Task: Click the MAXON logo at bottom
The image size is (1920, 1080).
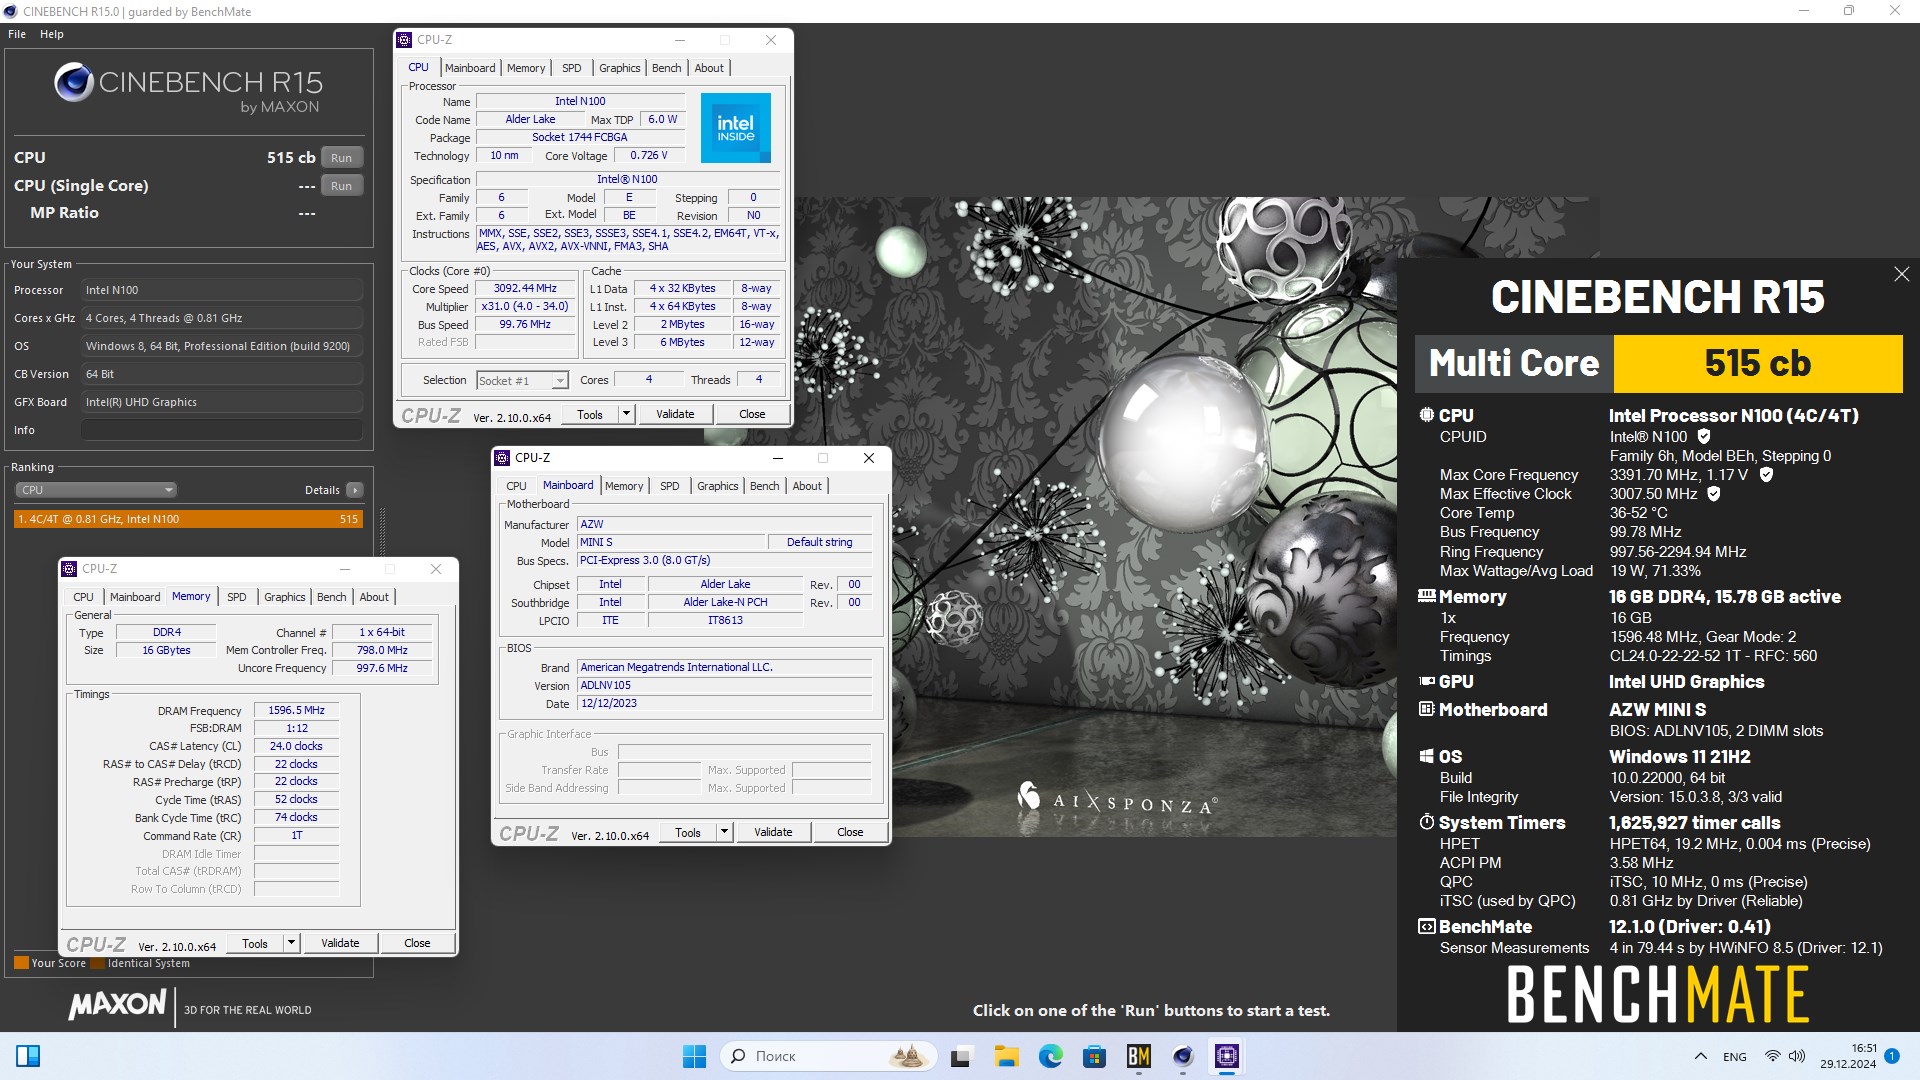Action: point(117,1005)
